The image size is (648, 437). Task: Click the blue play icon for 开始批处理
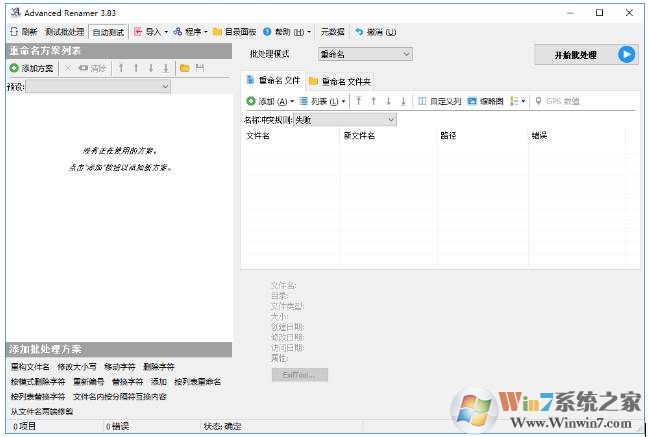[626, 55]
